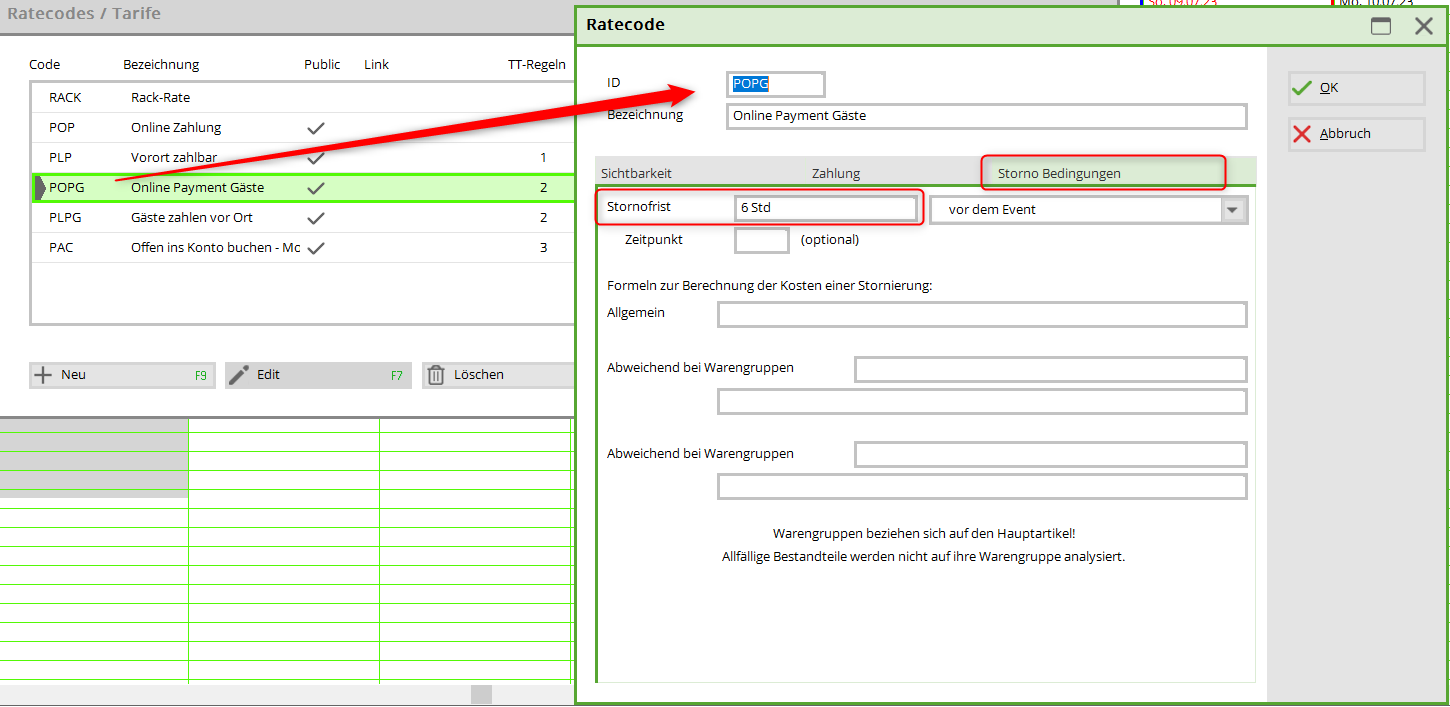Click the 'vor dem Event' combo box
Image resolution: width=1450 pixels, height=707 pixels.
[x=1075, y=210]
